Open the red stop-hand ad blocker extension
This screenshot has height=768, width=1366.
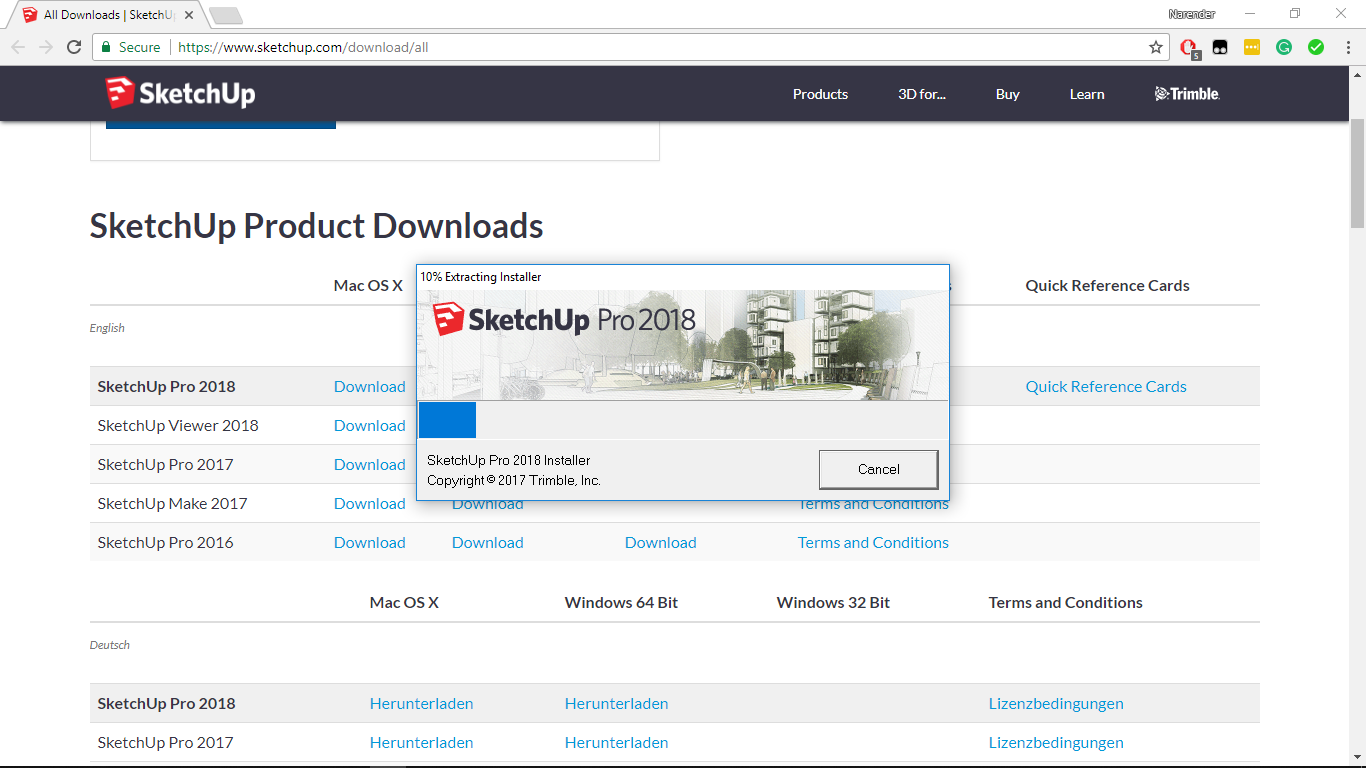[1189, 47]
